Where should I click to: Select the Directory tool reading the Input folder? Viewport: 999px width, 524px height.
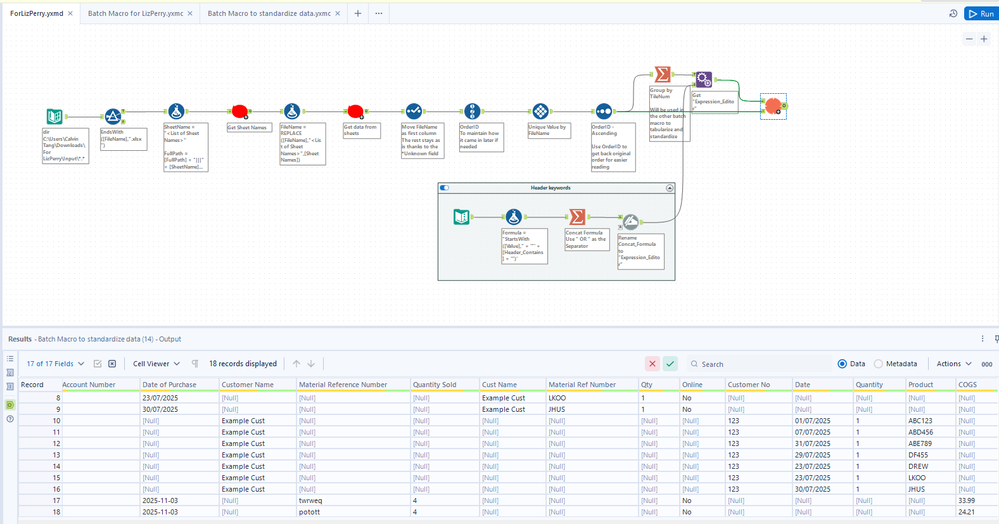tap(54, 117)
